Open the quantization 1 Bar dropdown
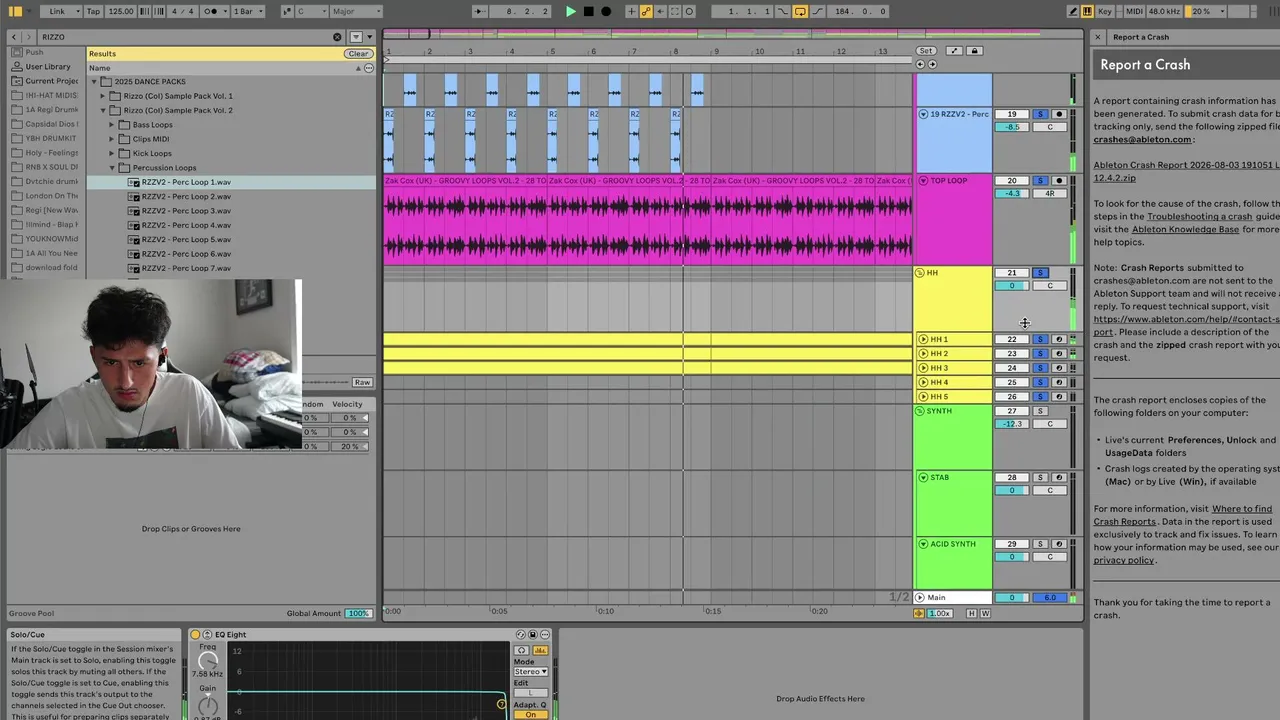The image size is (1280, 720). tap(248, 11)
